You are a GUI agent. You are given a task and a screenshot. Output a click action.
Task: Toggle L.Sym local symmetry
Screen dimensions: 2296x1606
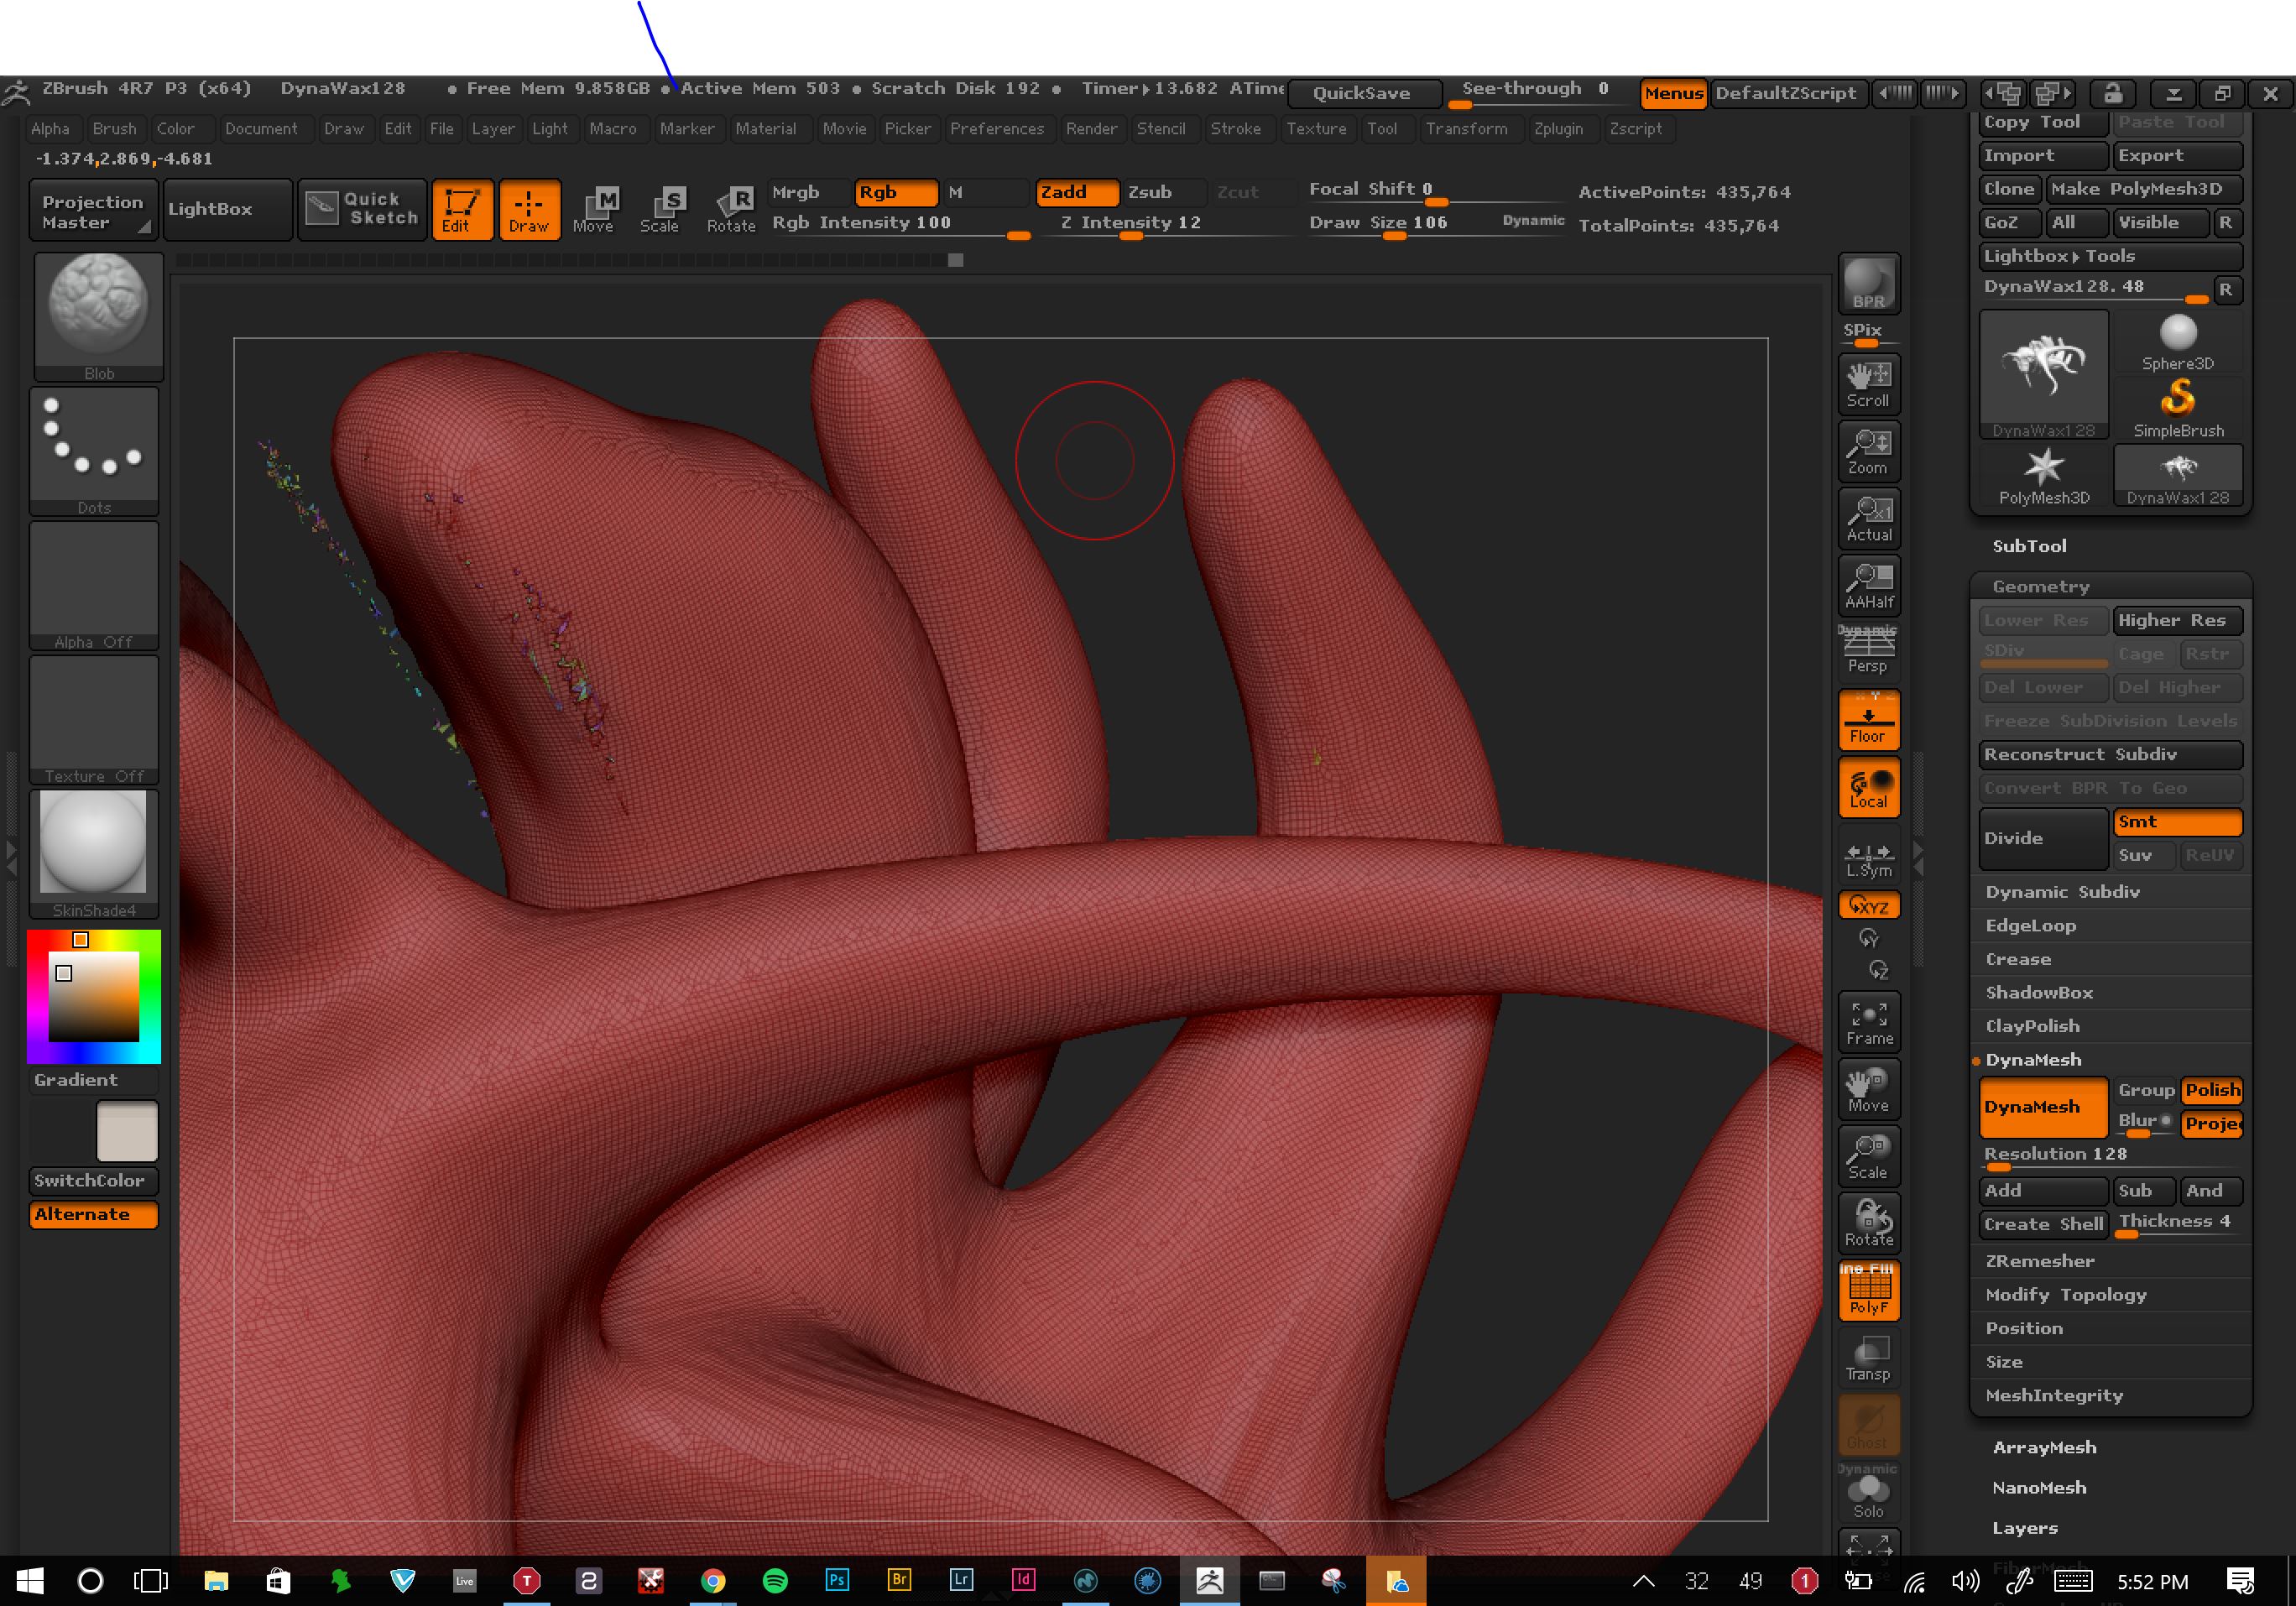[1868, 857]
